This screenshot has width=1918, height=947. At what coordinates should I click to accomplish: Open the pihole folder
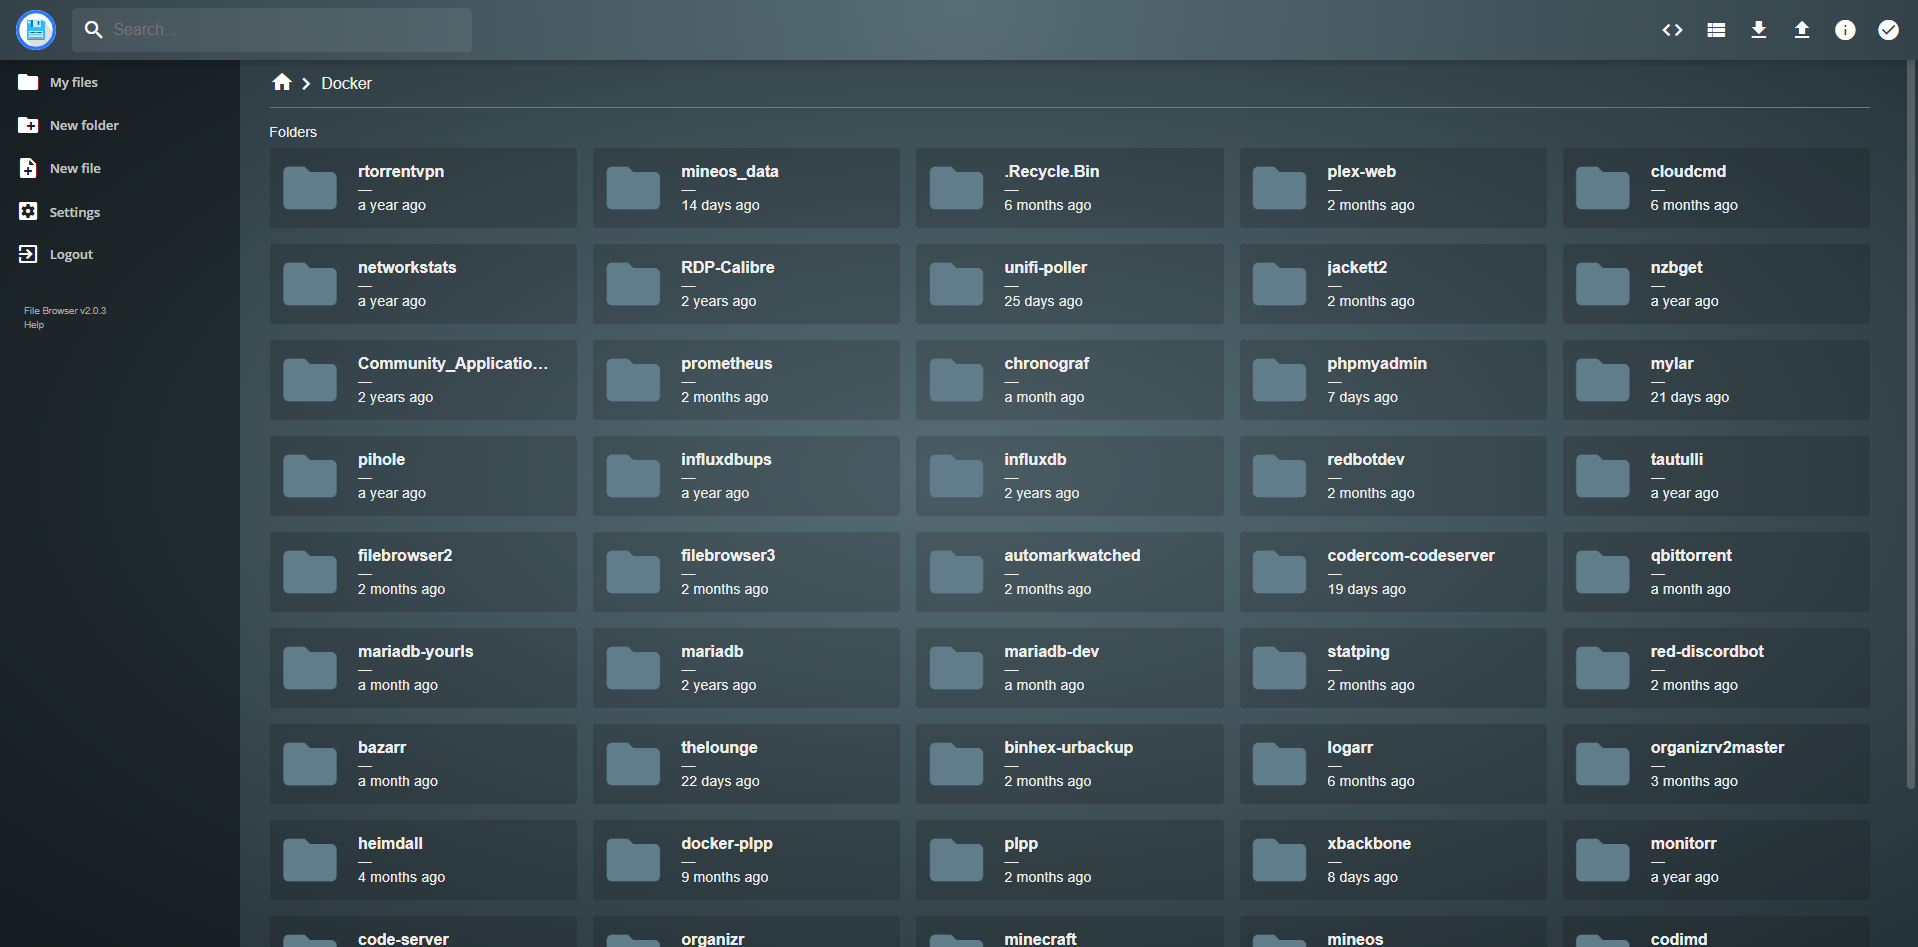[x=423, y=476]
